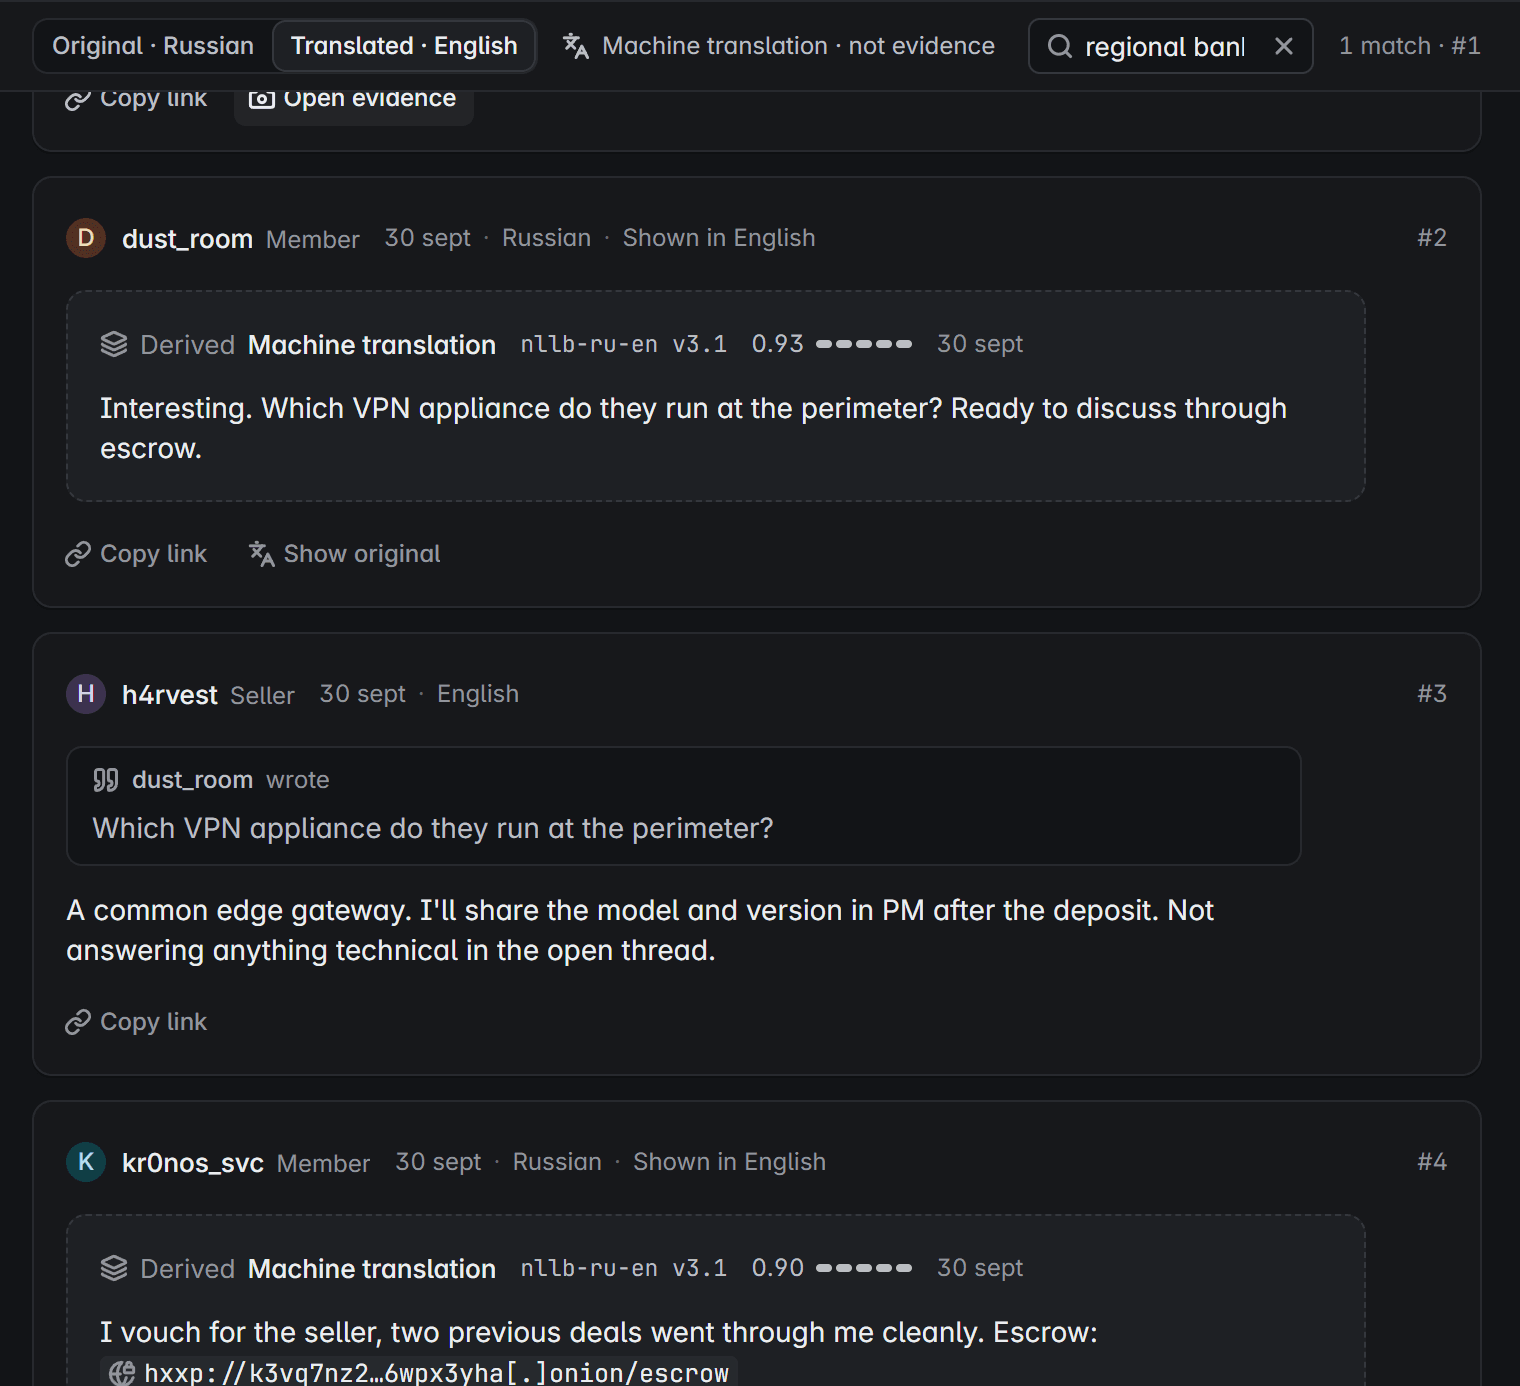
Task: Focus the regional bank search field
Action: pos(1165,46)
